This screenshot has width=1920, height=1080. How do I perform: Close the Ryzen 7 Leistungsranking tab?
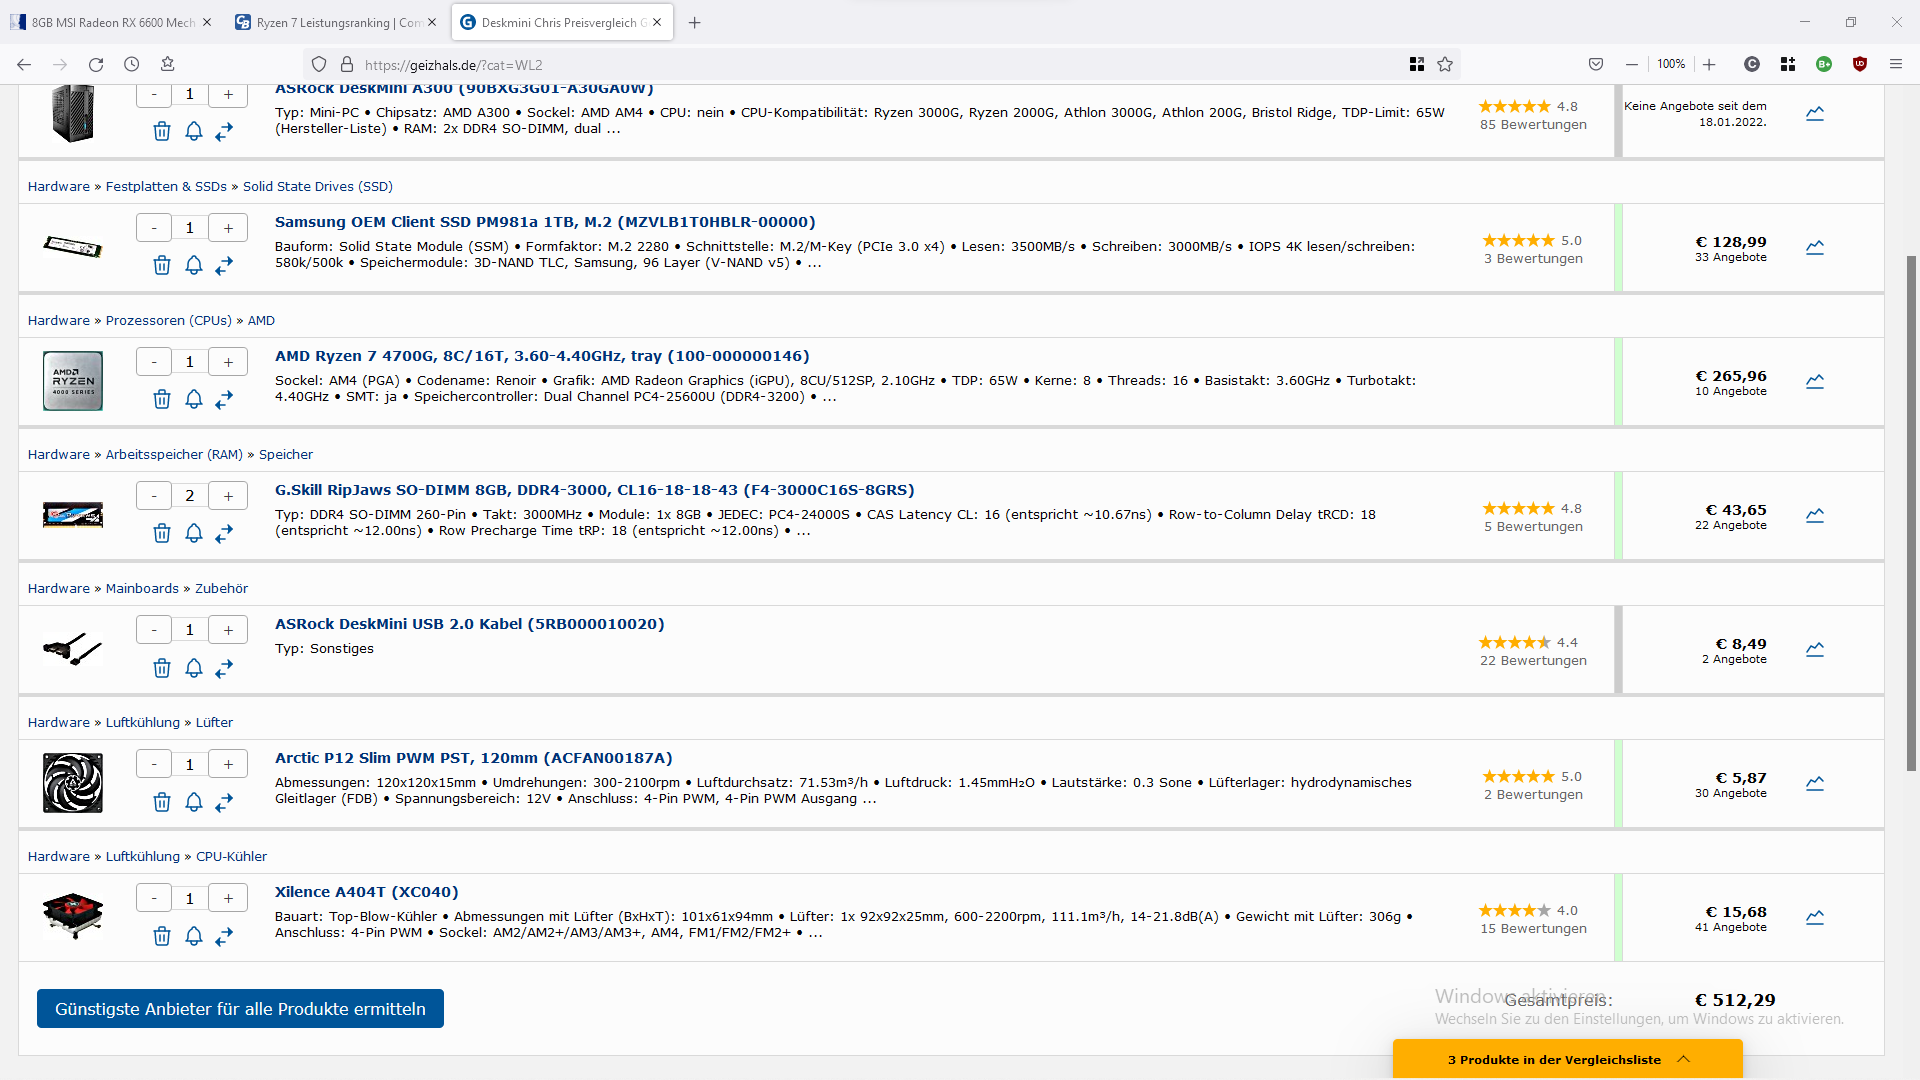click(x=432, y=22)
